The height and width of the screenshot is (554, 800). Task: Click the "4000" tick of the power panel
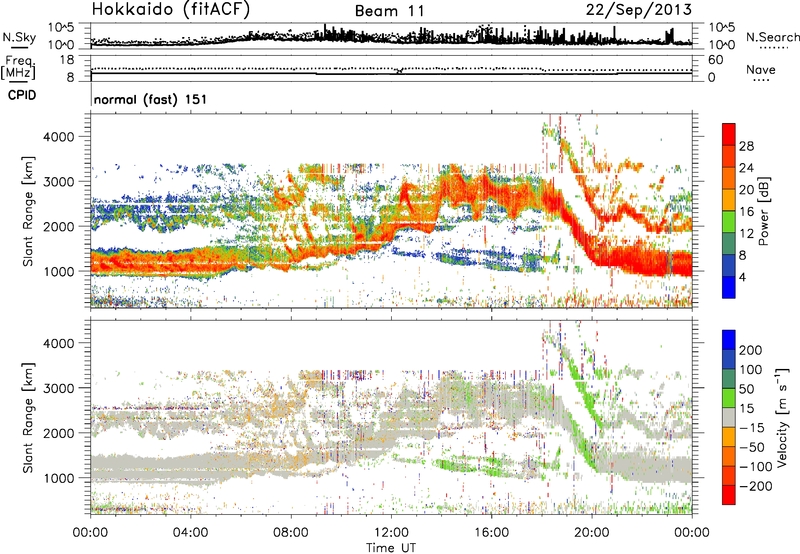tap(59, 137)
